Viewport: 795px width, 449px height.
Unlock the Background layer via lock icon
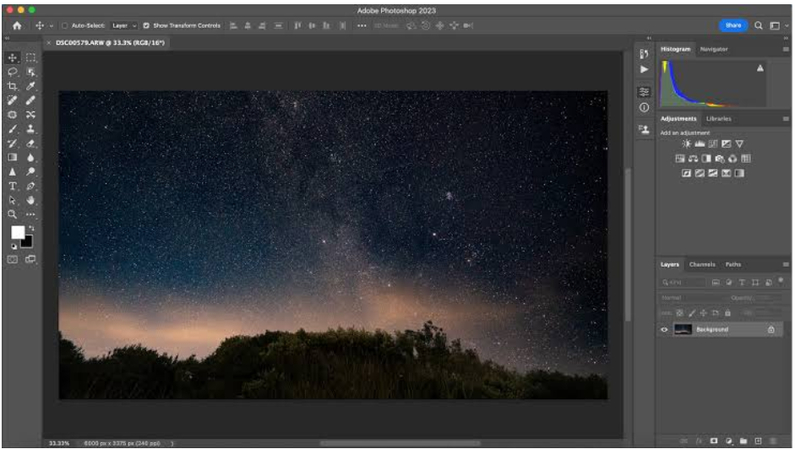(x=771, y=330)
